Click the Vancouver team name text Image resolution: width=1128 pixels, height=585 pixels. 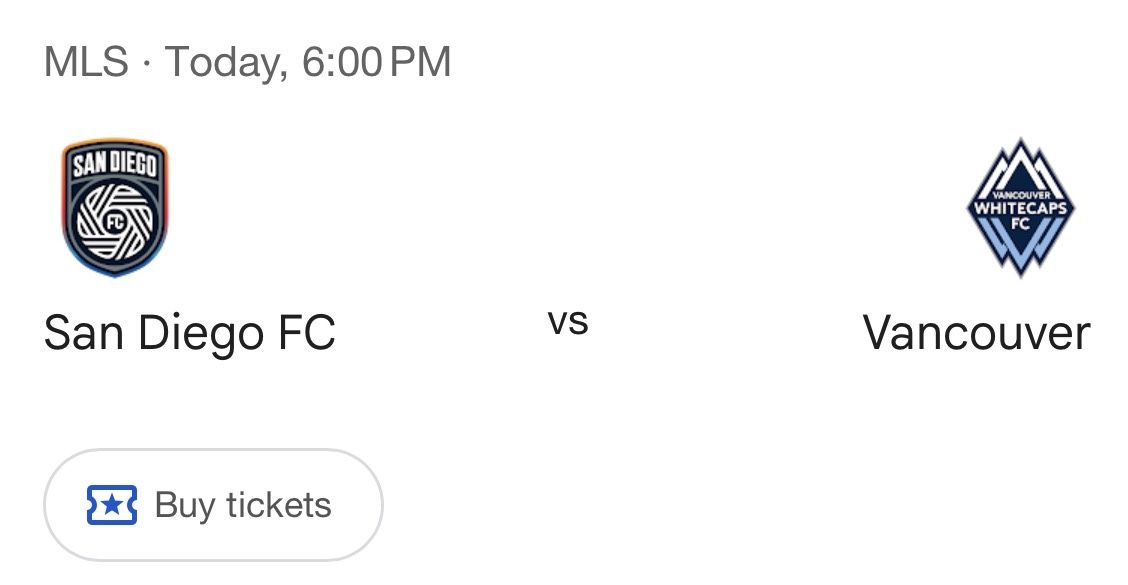click(x=977, y=330)
